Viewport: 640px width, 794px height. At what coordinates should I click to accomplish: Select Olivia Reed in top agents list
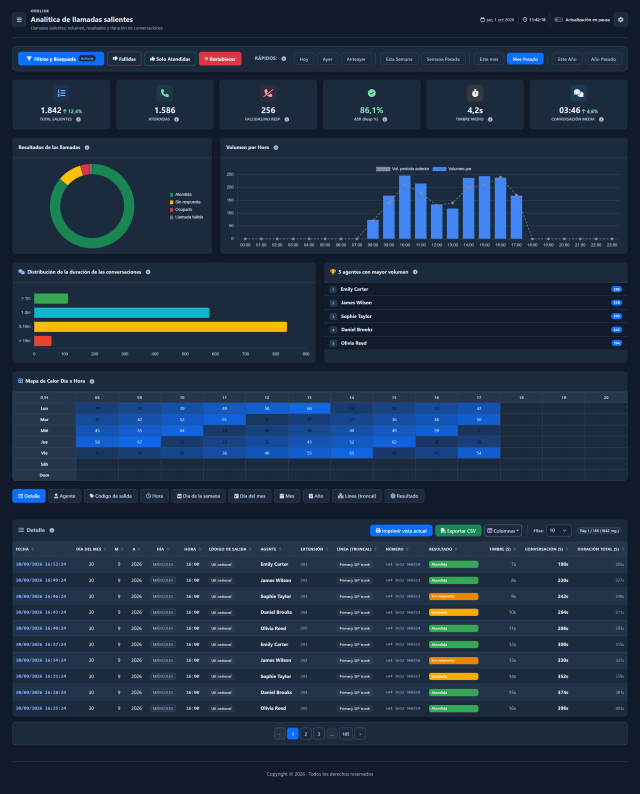[x=475, y=343]
